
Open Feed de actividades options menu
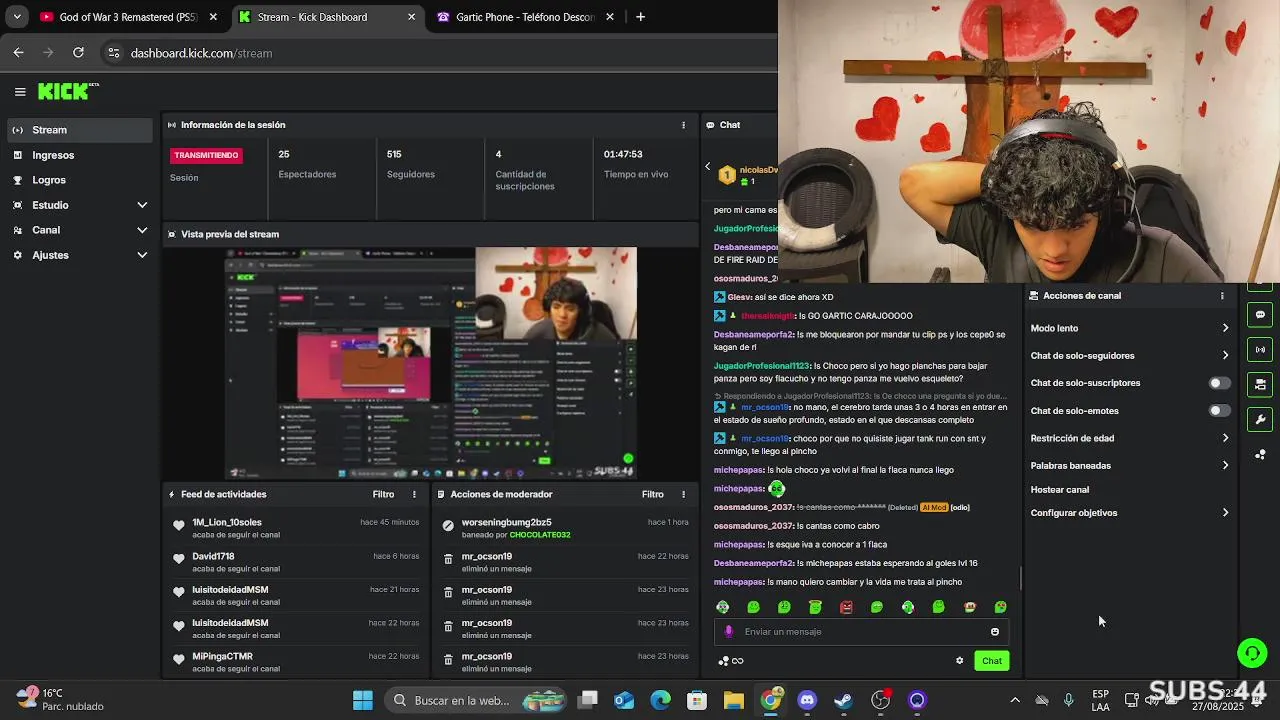coord(414,494)
